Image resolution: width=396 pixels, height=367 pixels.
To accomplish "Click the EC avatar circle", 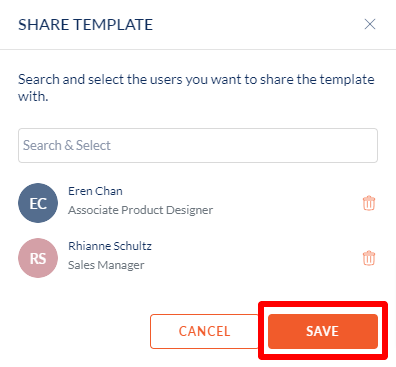I will [x=38, y=203].
